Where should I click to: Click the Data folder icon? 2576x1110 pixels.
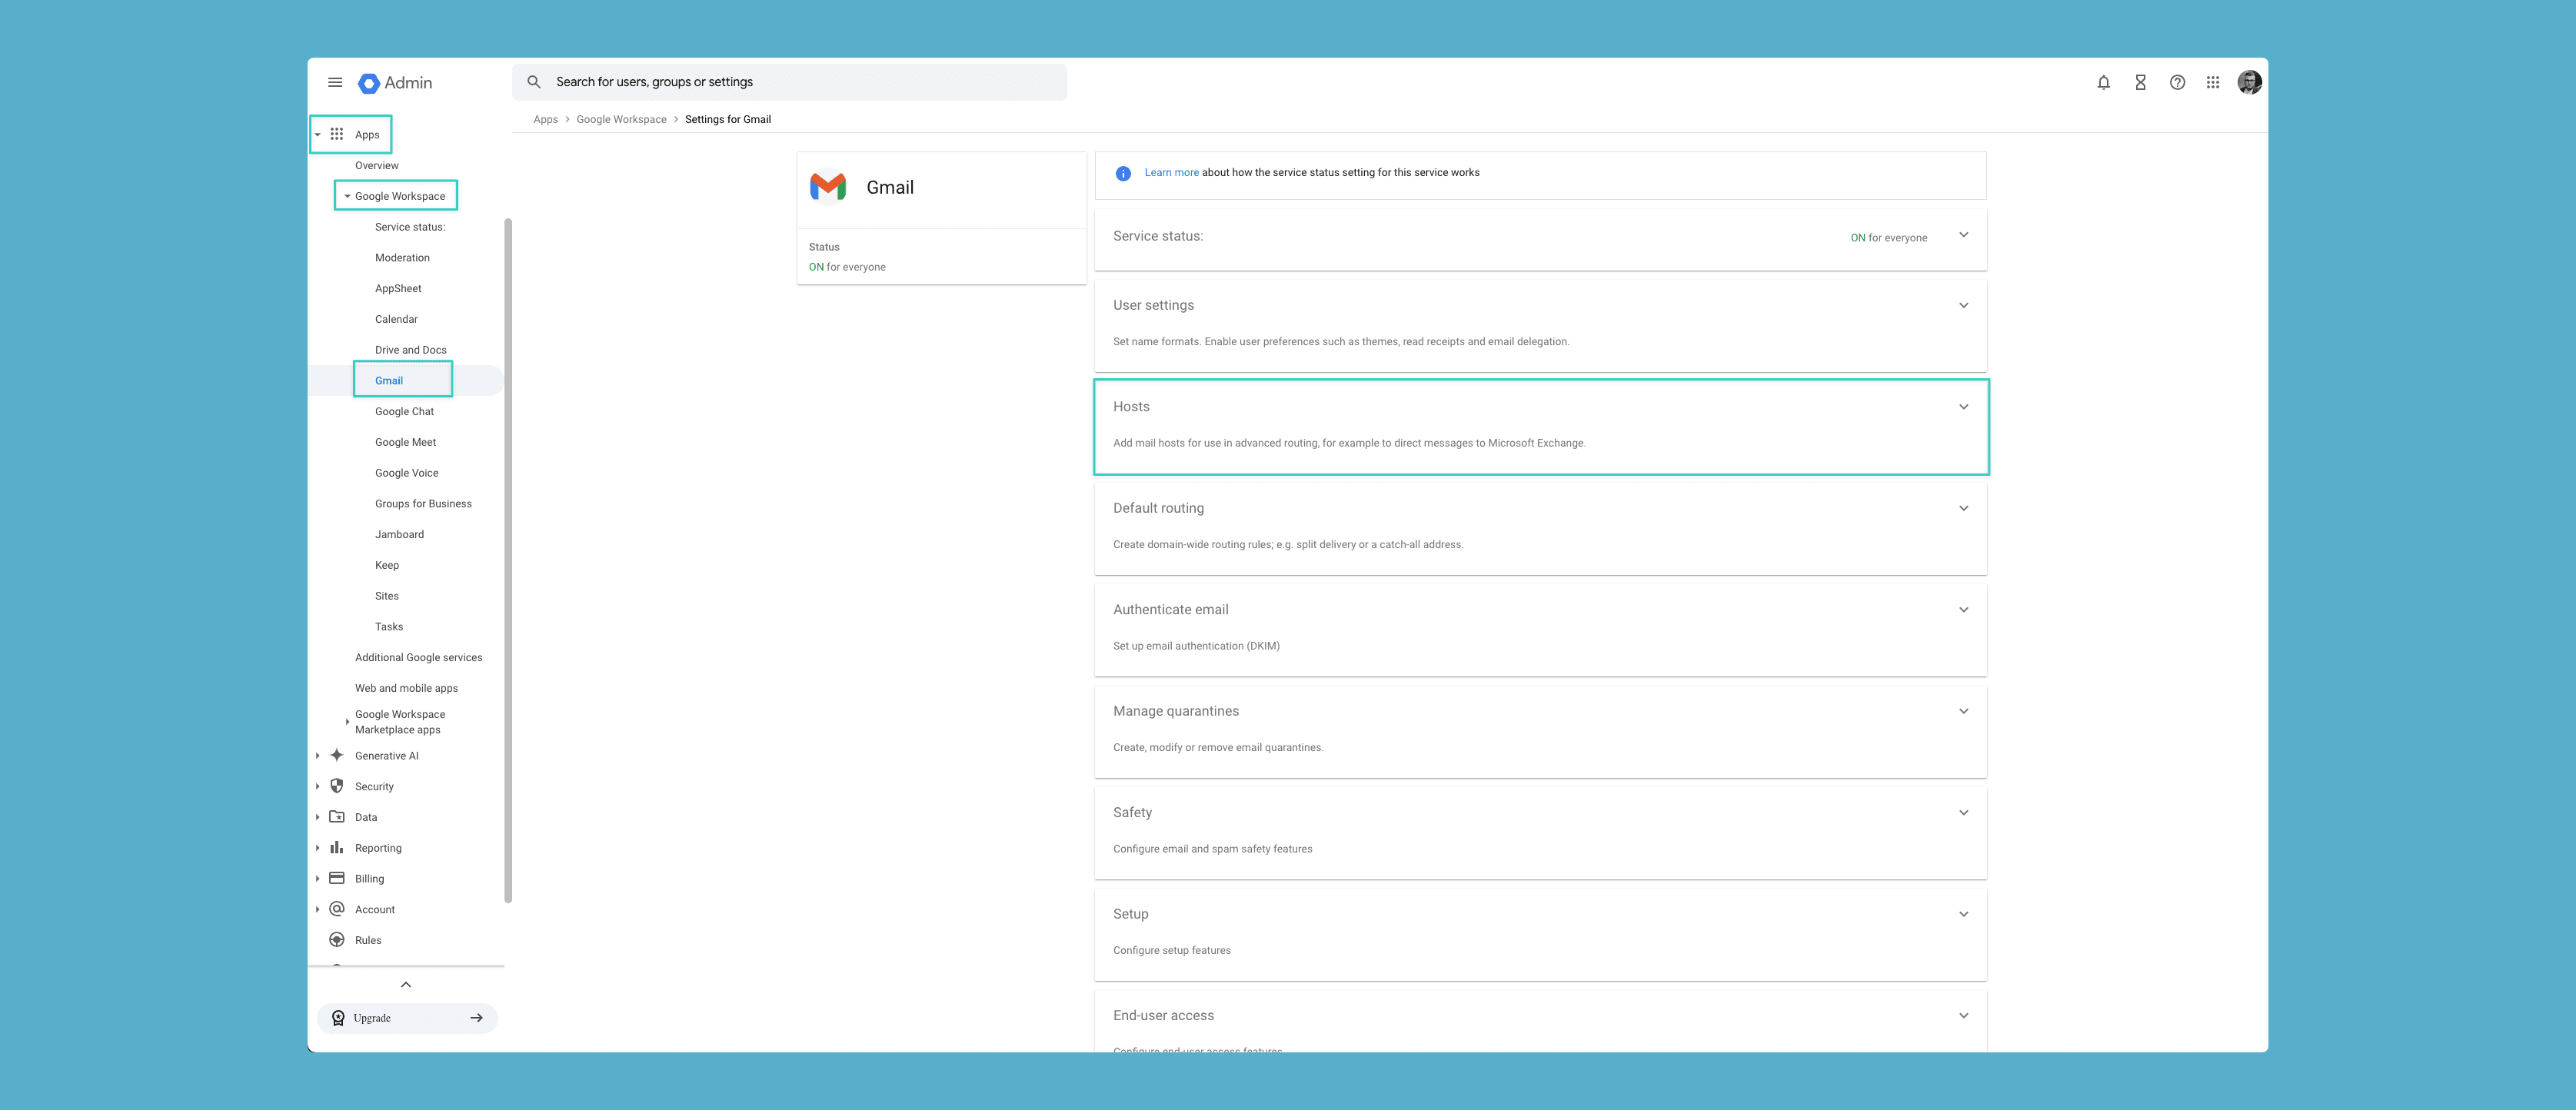tap(337, 817)
